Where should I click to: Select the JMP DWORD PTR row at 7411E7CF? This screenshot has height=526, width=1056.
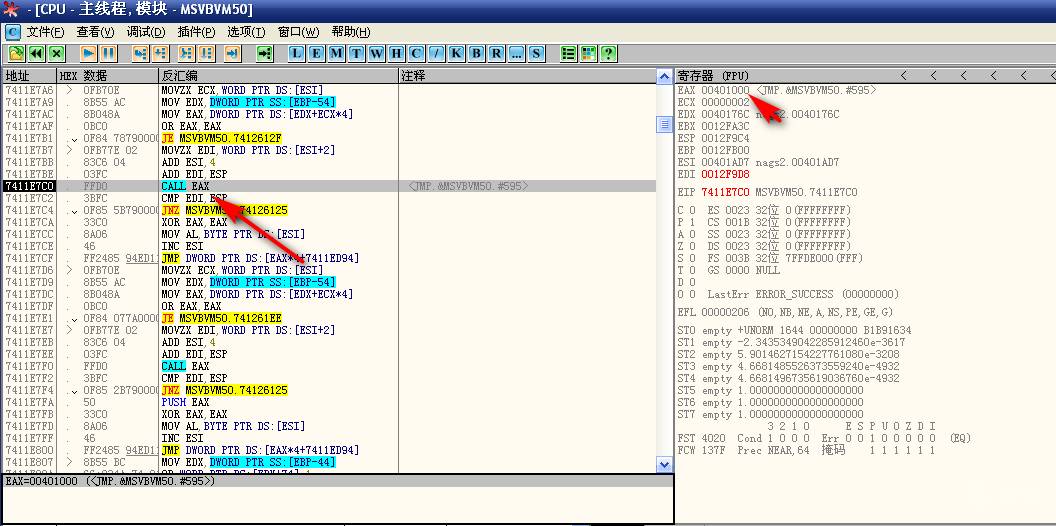(329, 258)
